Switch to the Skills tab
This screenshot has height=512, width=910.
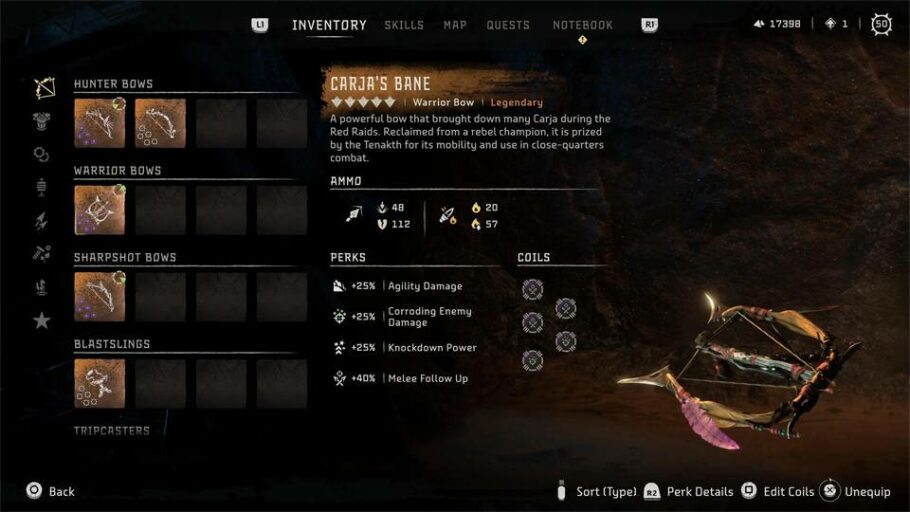click(404, 25)
